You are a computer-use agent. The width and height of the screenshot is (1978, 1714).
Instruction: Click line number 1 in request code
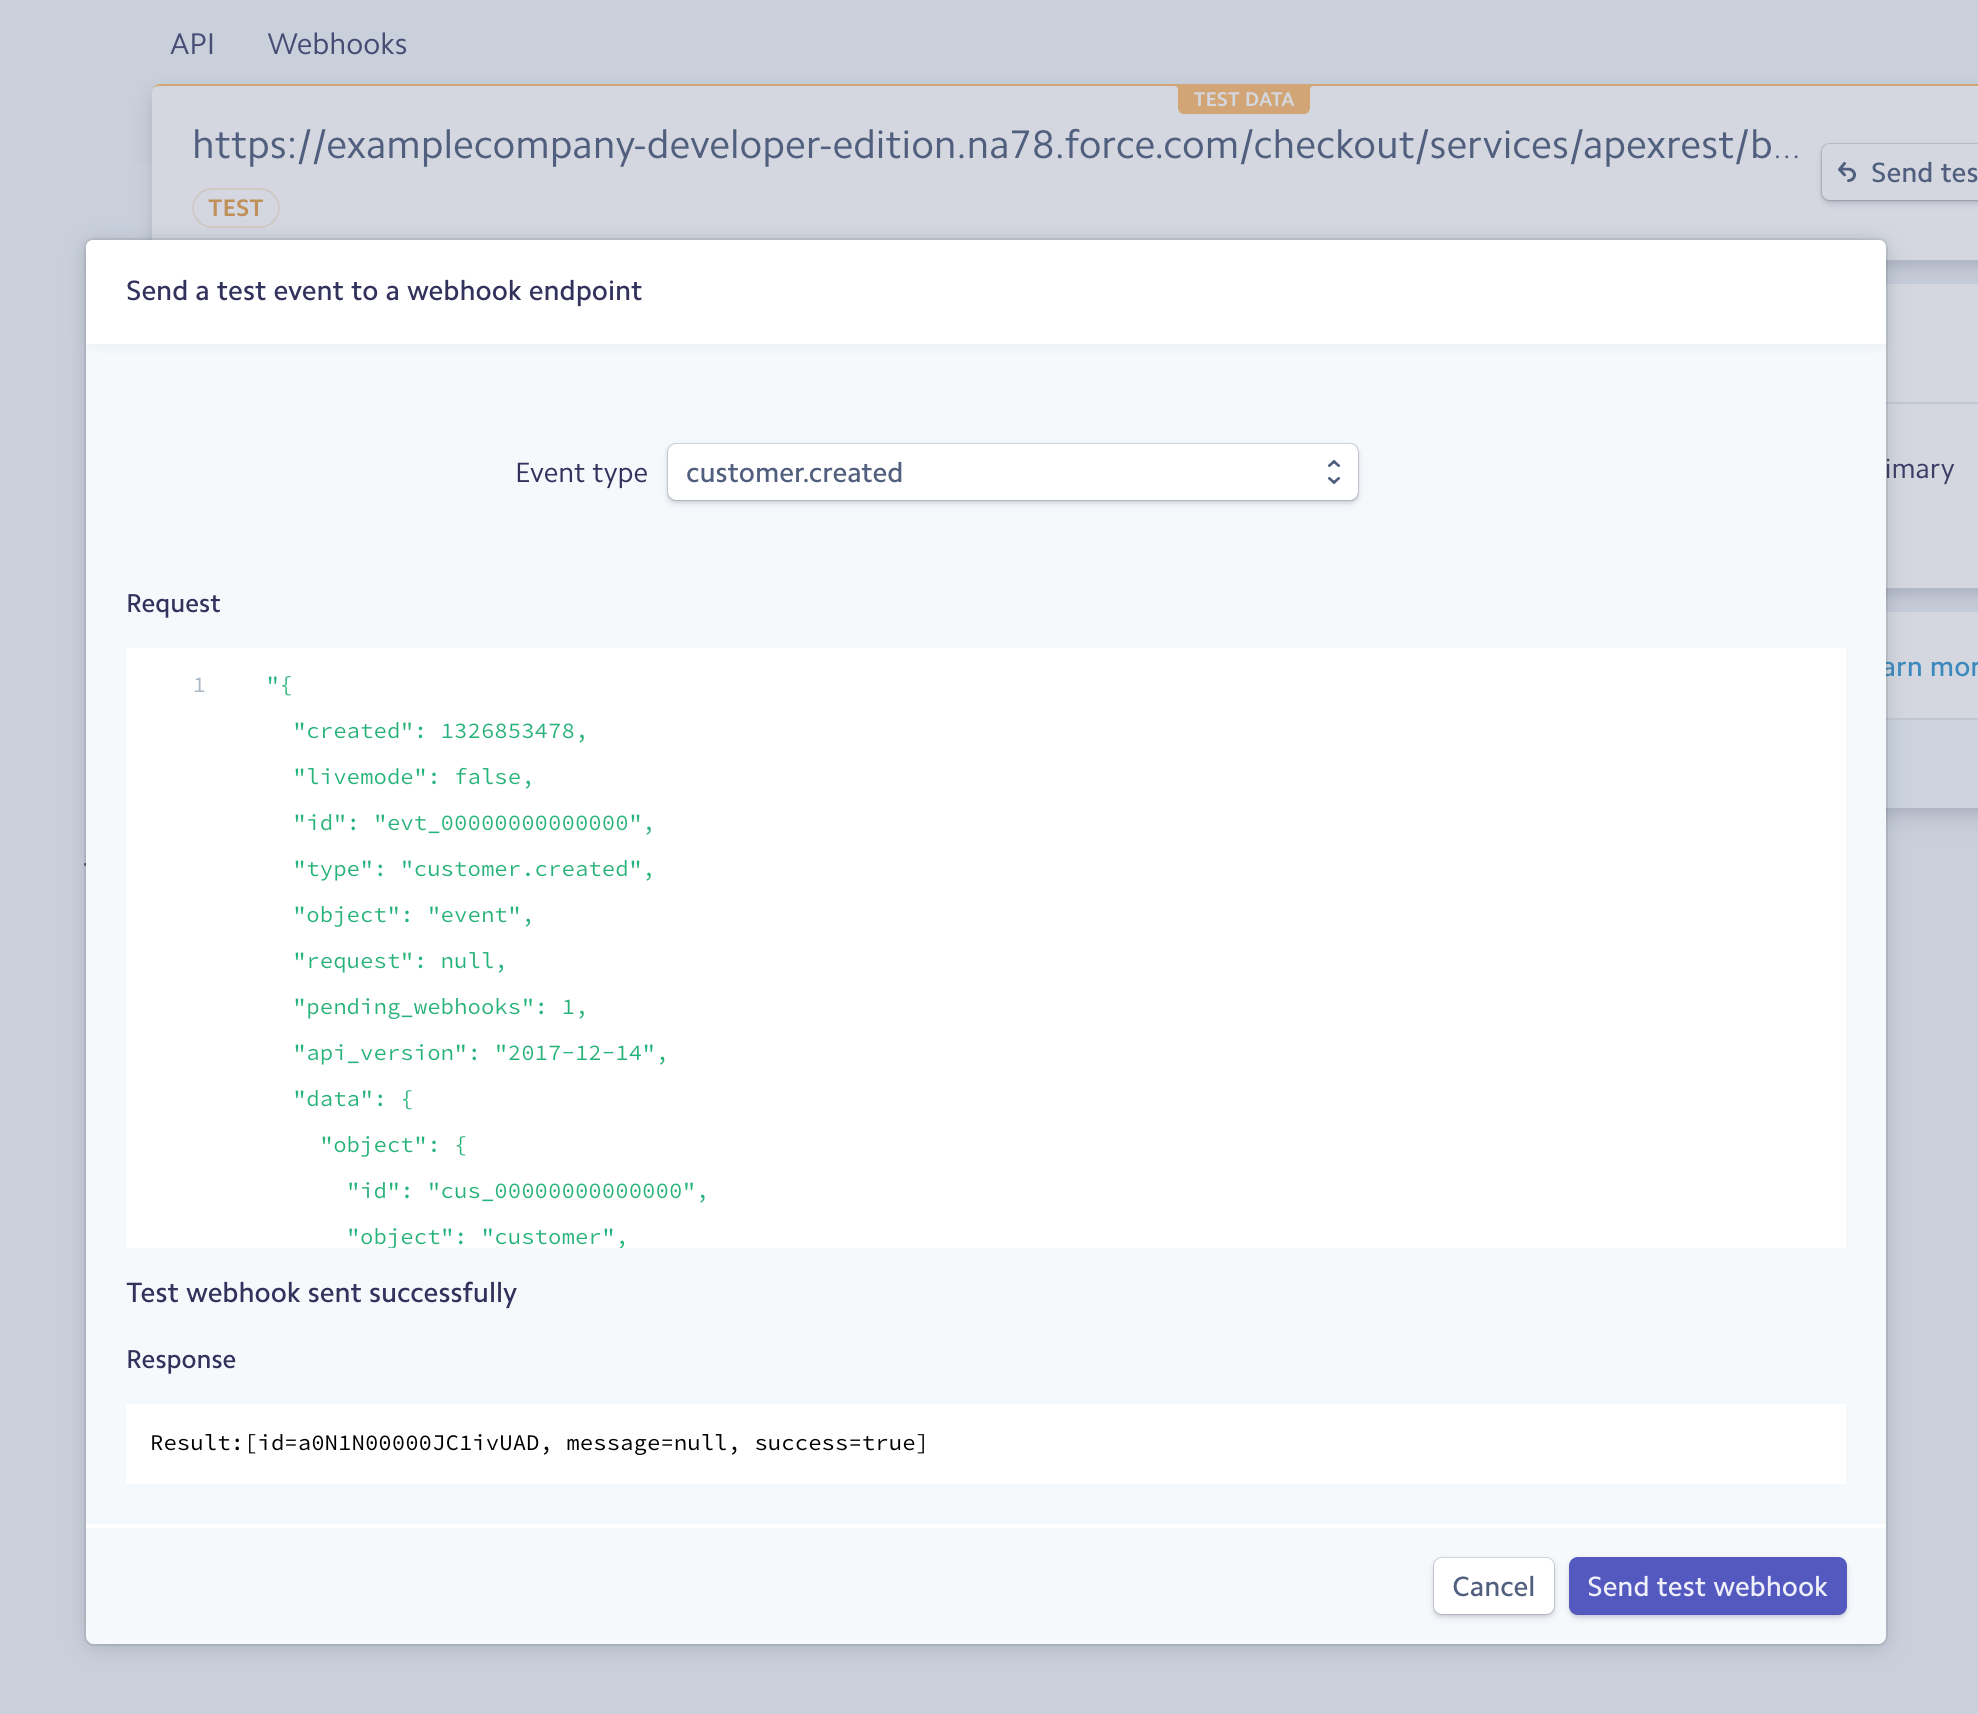coord(199,685)
